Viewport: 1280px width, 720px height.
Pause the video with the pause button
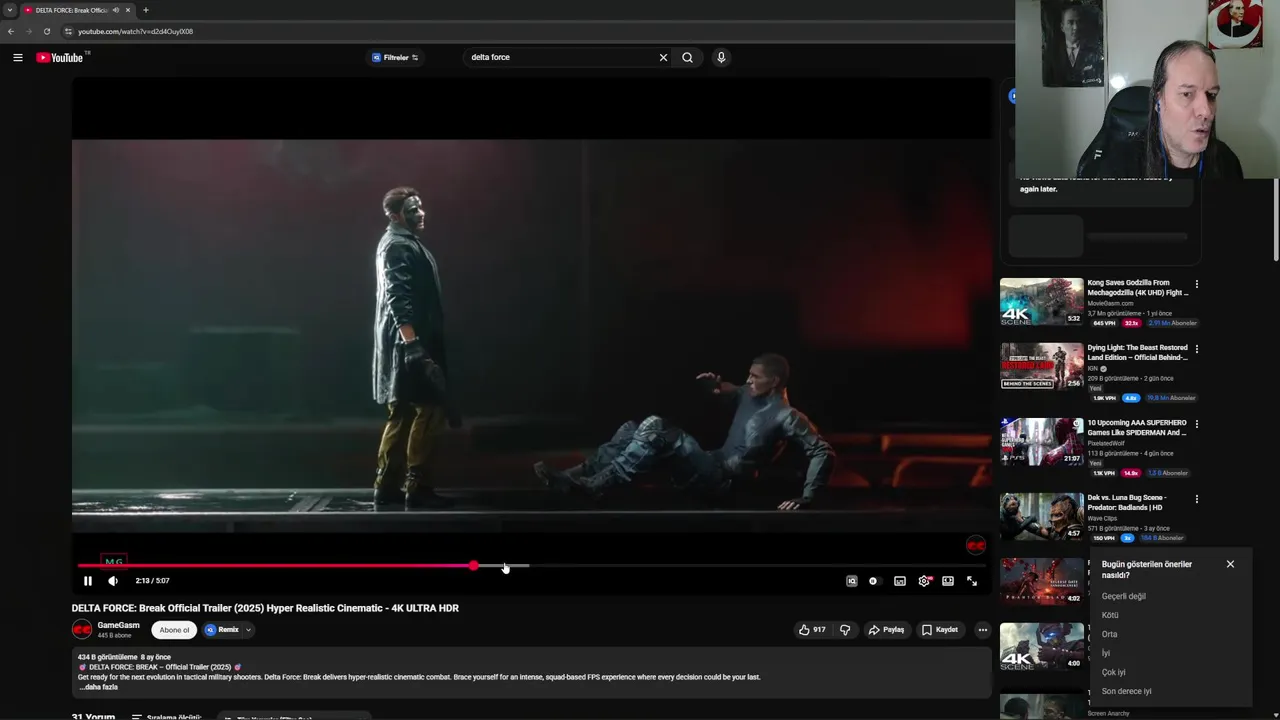point(88,581)
